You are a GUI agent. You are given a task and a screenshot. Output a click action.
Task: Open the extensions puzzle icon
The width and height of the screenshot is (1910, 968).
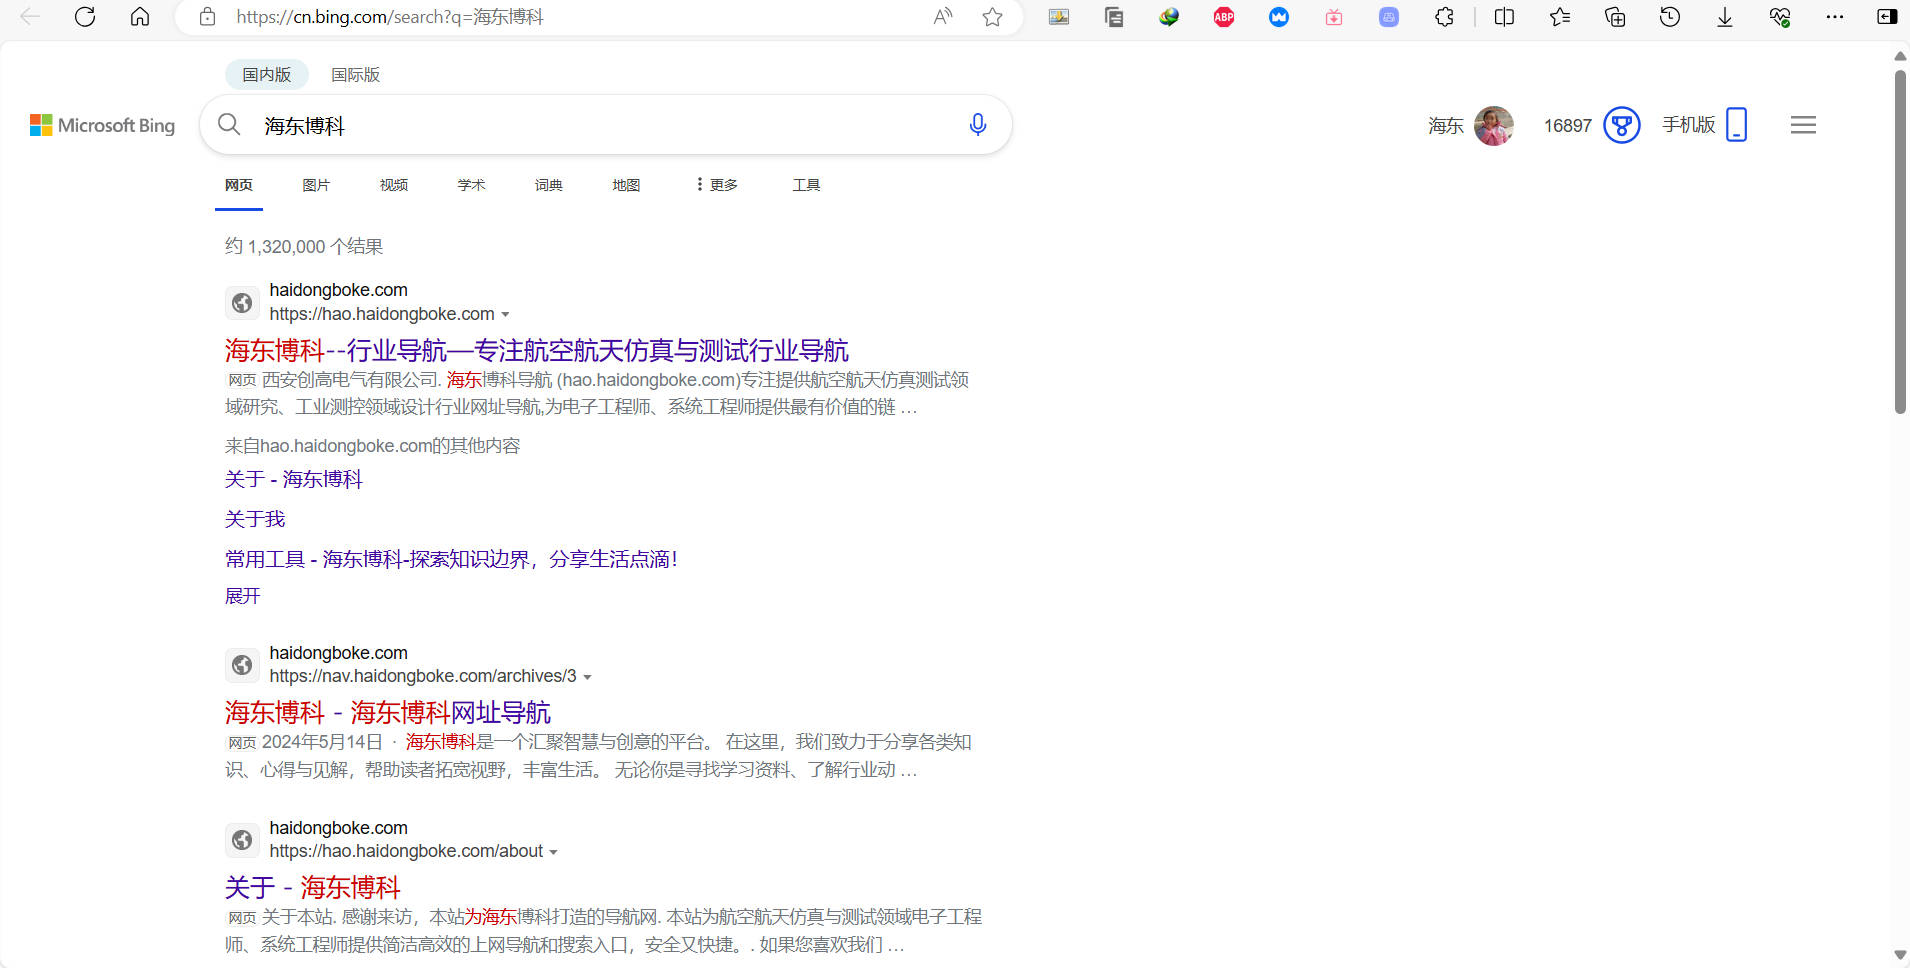click(1444, 17)
